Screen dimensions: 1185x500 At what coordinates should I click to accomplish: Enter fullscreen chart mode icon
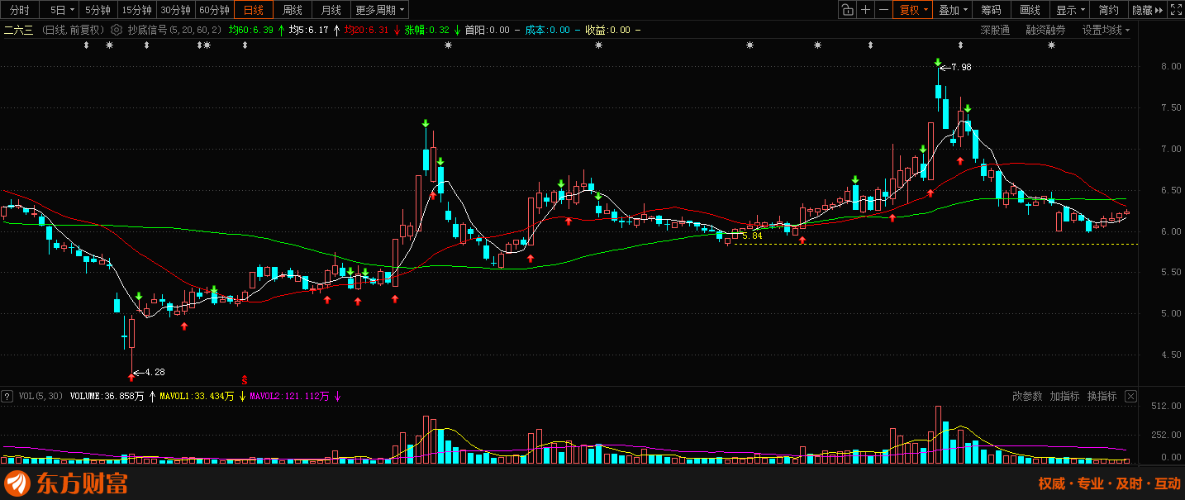tap(1176, 10)
